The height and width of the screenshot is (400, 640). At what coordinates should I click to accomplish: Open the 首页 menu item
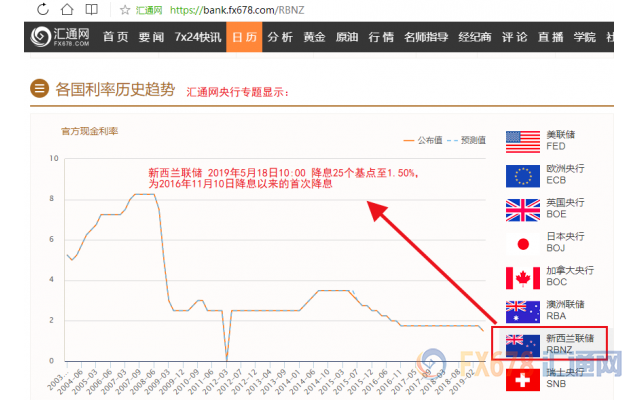tap(116, 37)
